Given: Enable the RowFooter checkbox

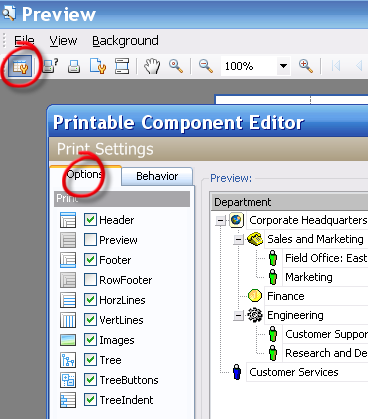Looking at the screenshot, I should (x=90, y=280).
